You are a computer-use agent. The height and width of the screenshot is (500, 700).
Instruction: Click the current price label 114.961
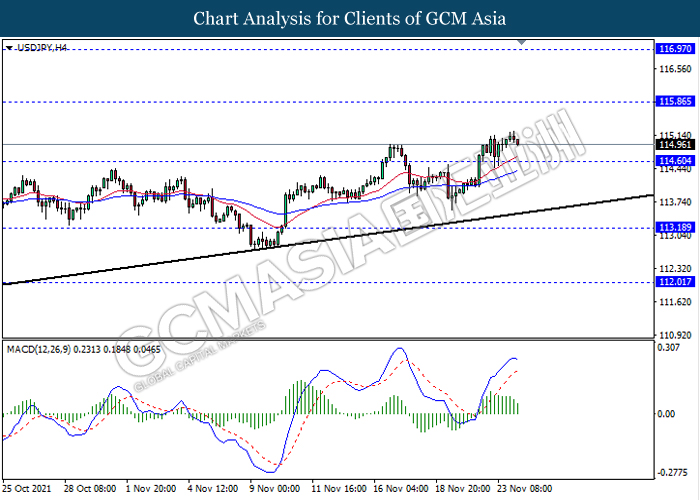675,145
